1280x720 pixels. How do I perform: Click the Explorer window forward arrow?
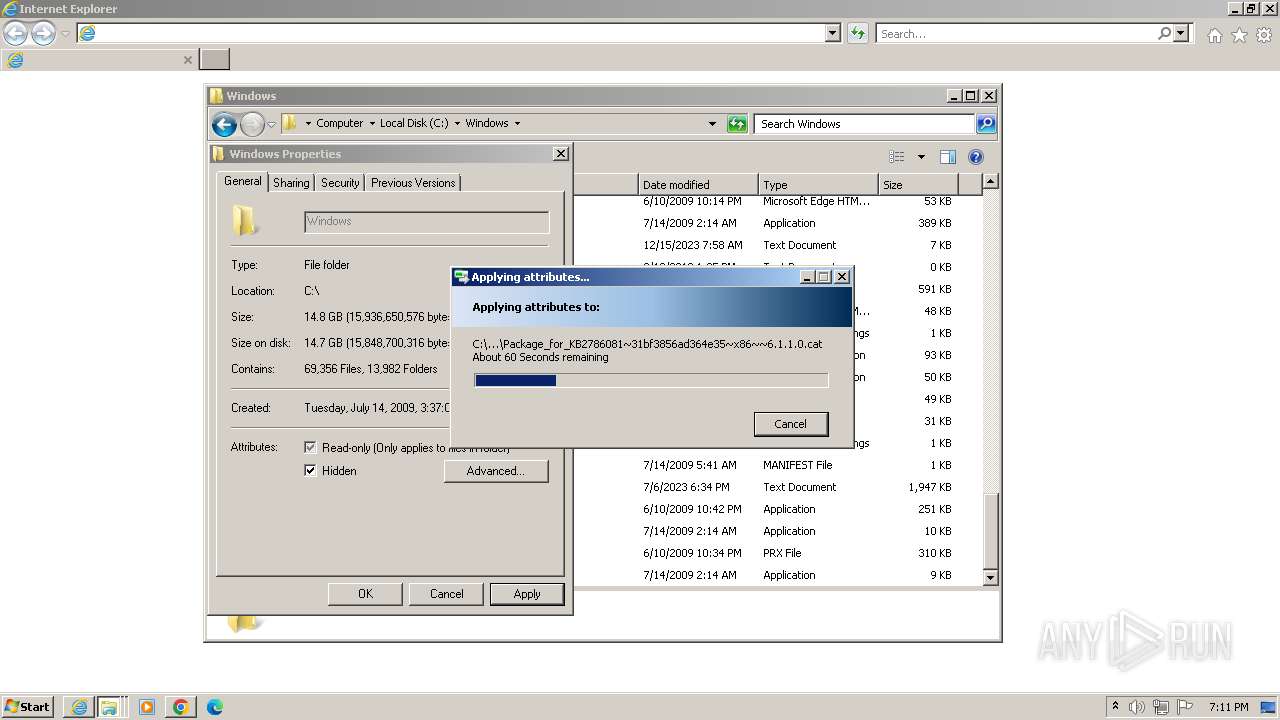tap(252, 124)
